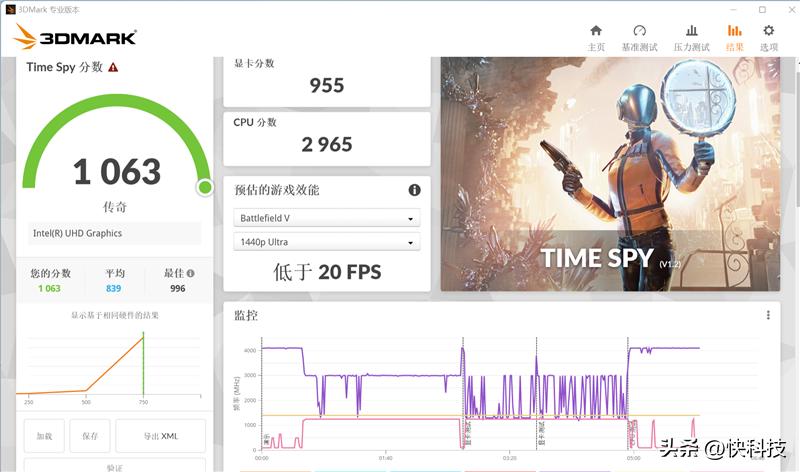Click the 保存 (Save) button
The width and height of the screenshot is (800, 472).
90,436
